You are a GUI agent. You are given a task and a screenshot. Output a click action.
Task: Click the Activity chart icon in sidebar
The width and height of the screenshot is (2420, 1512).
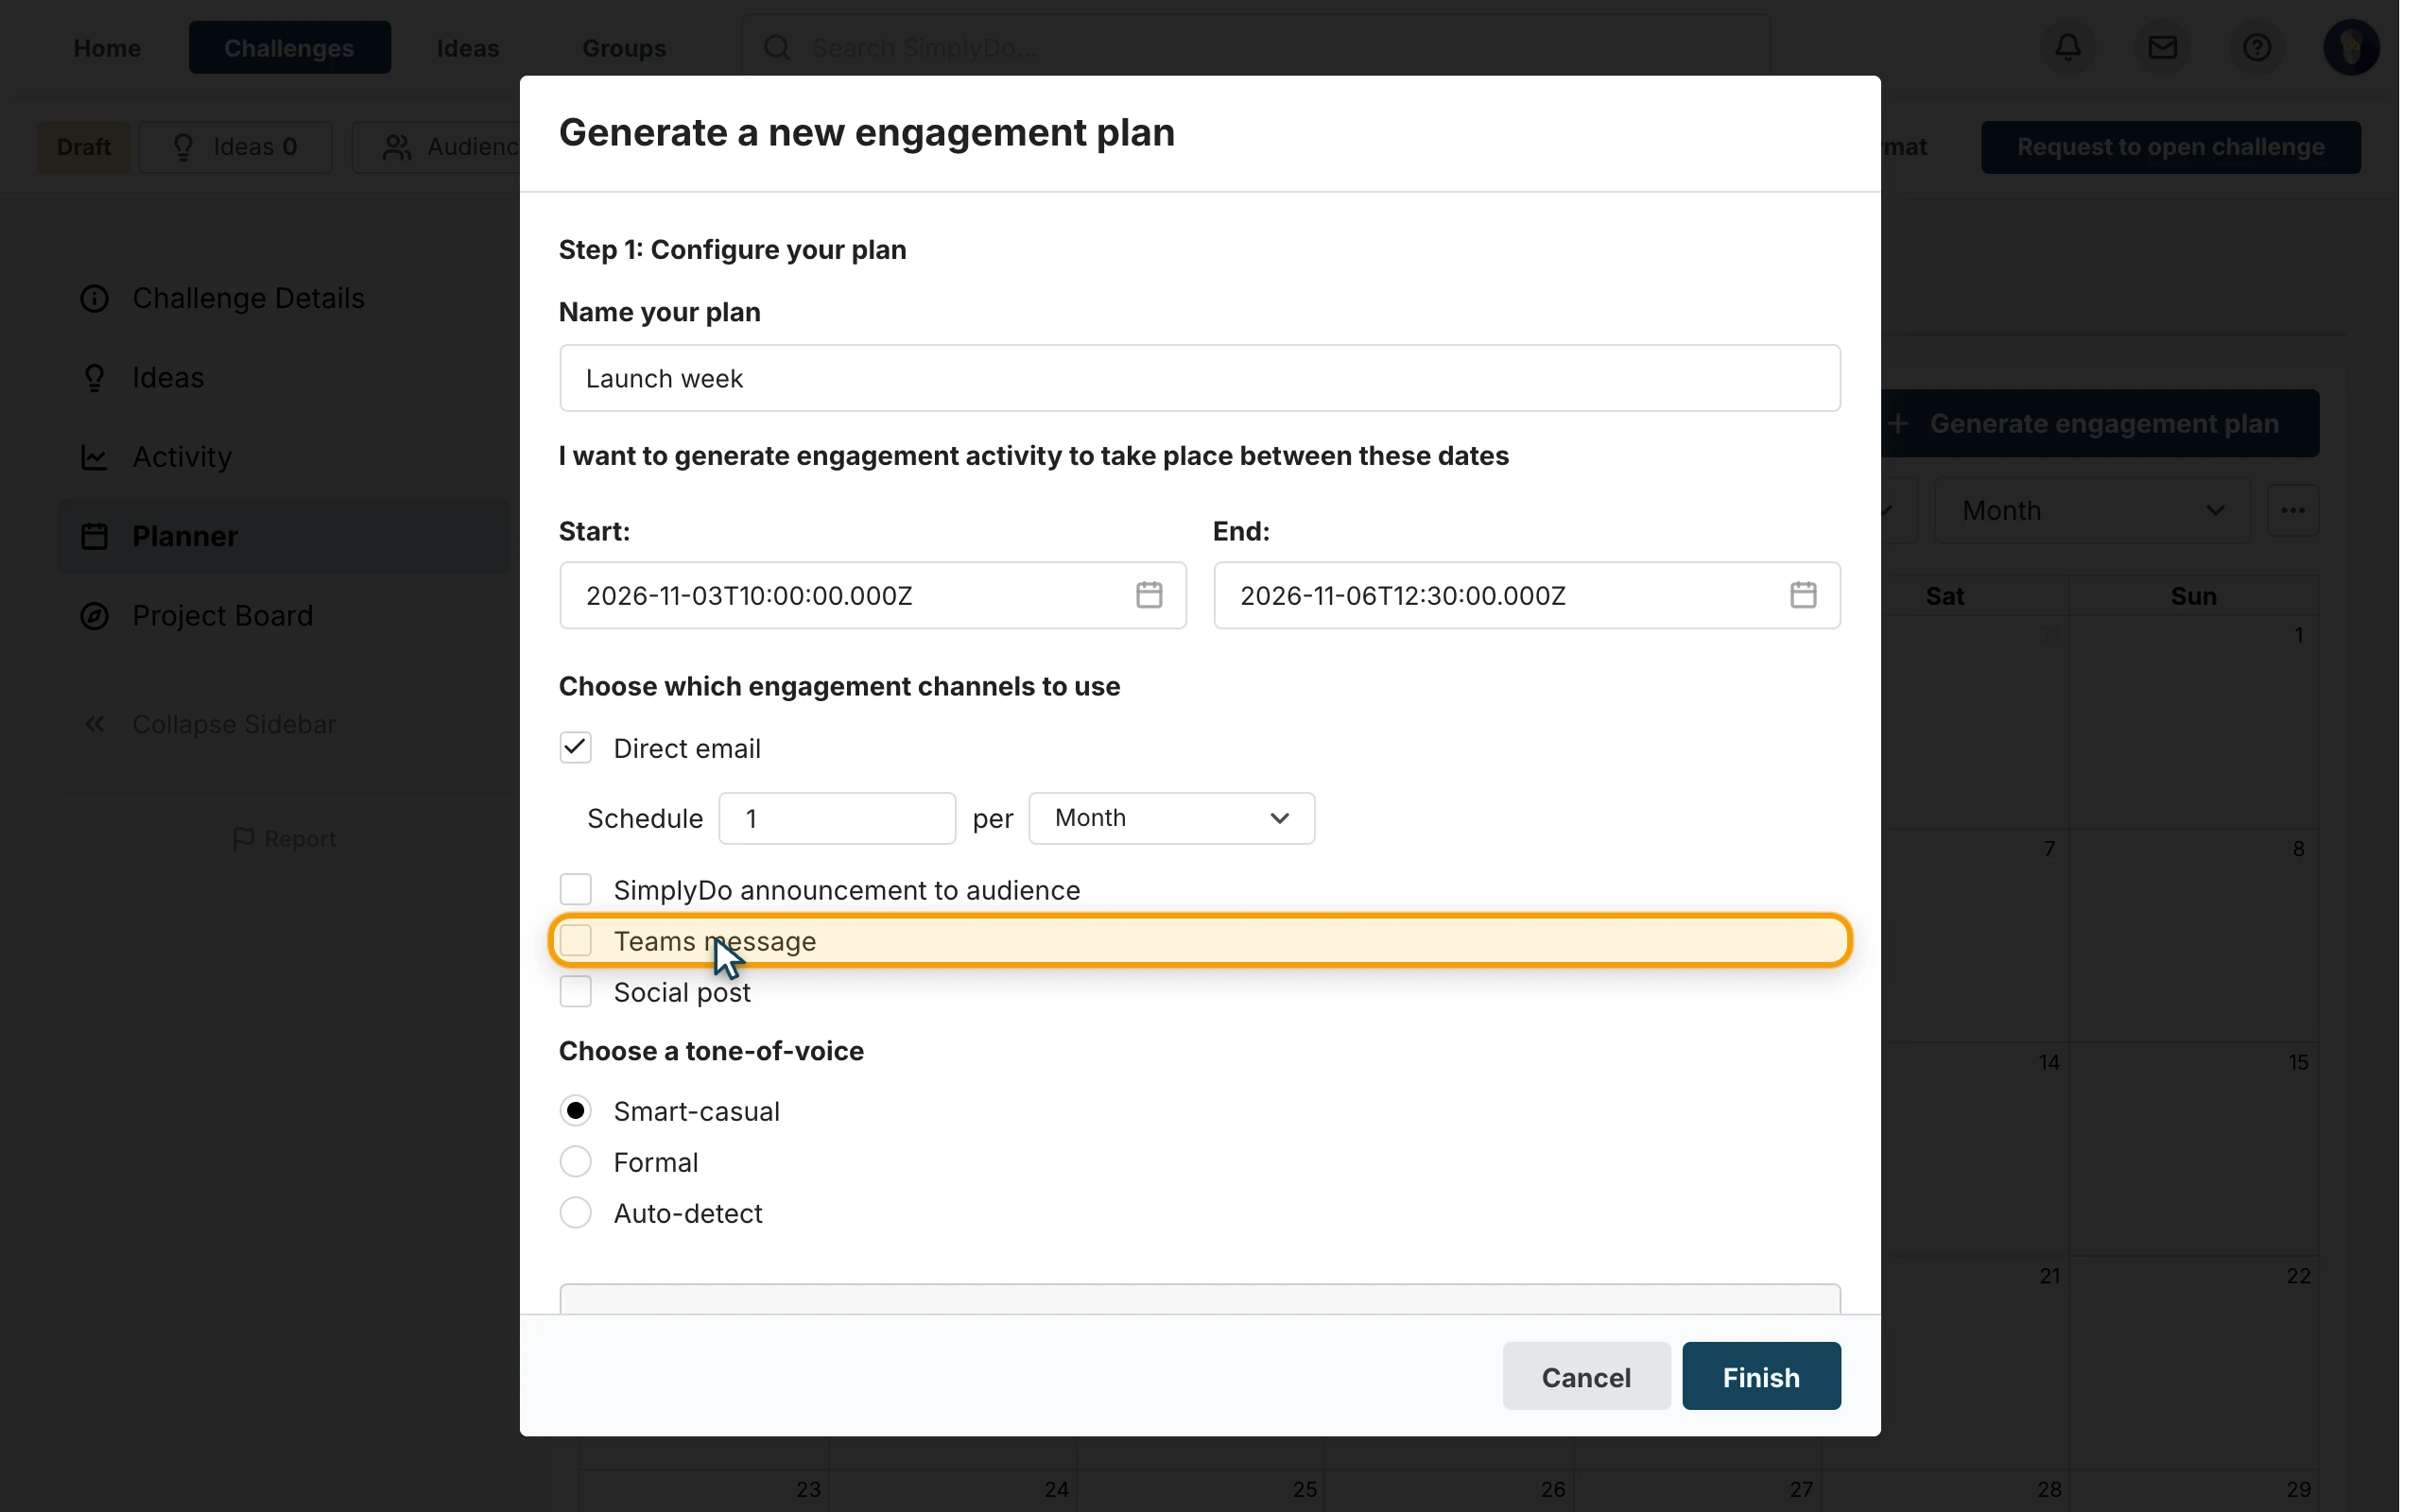pos(94,457)
